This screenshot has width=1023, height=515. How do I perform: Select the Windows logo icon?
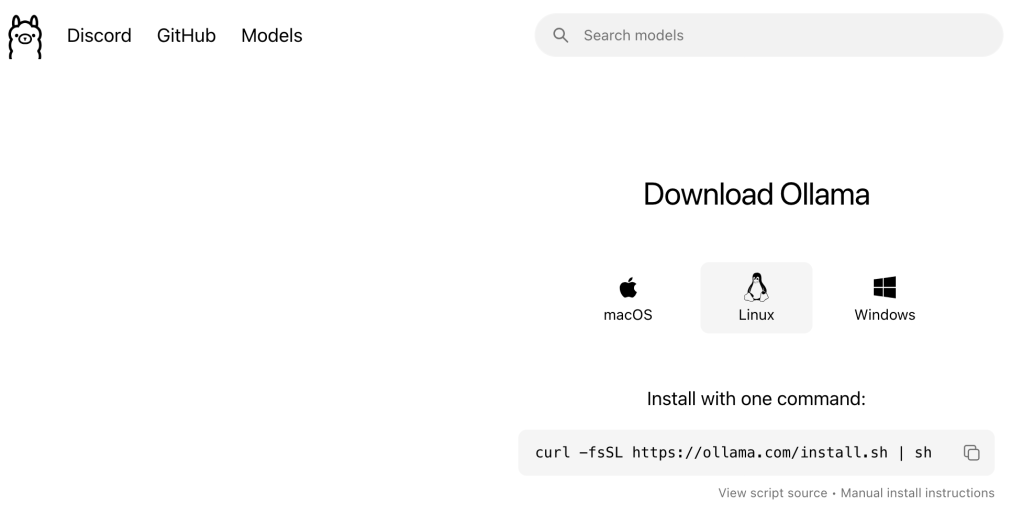click(x=884, y=288)
